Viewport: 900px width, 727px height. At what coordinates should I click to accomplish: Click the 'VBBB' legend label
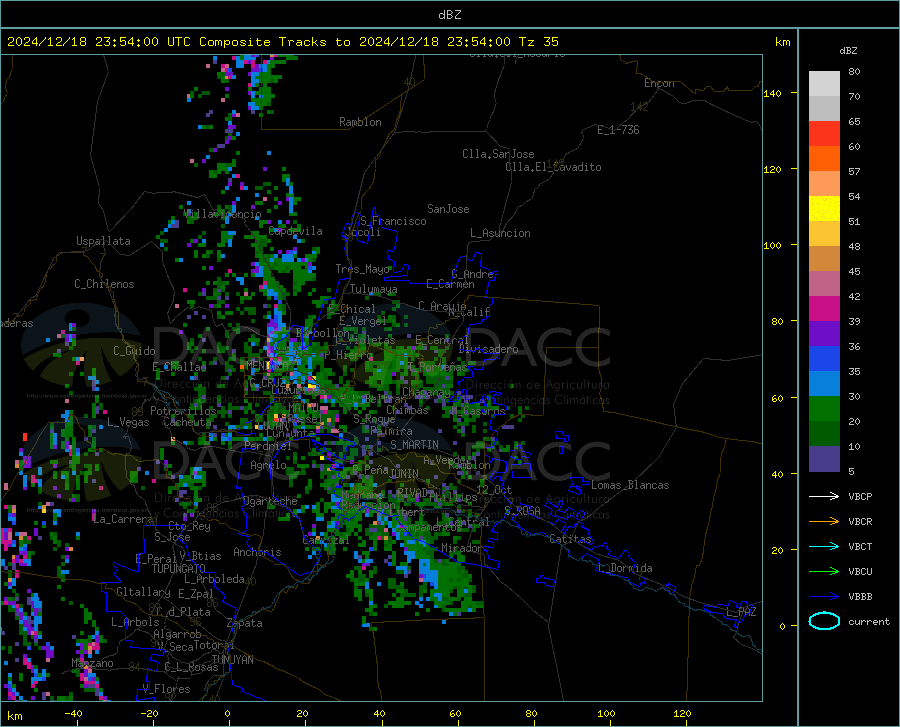coord(860,597)
